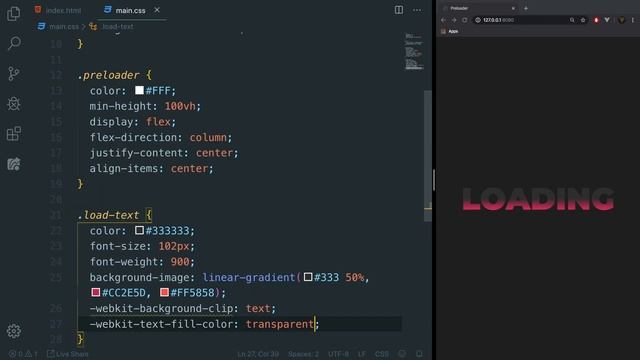
Task: Open the Live Share activity bar icon
Action: [13, 164]
